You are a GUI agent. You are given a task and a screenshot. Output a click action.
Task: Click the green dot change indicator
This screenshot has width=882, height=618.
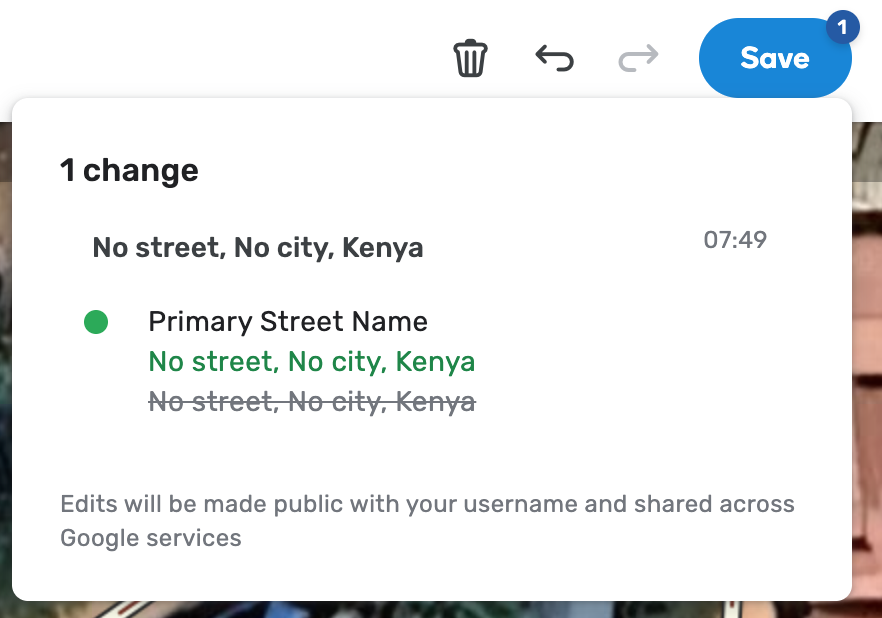pyautogui.click(x=96, y=322)
